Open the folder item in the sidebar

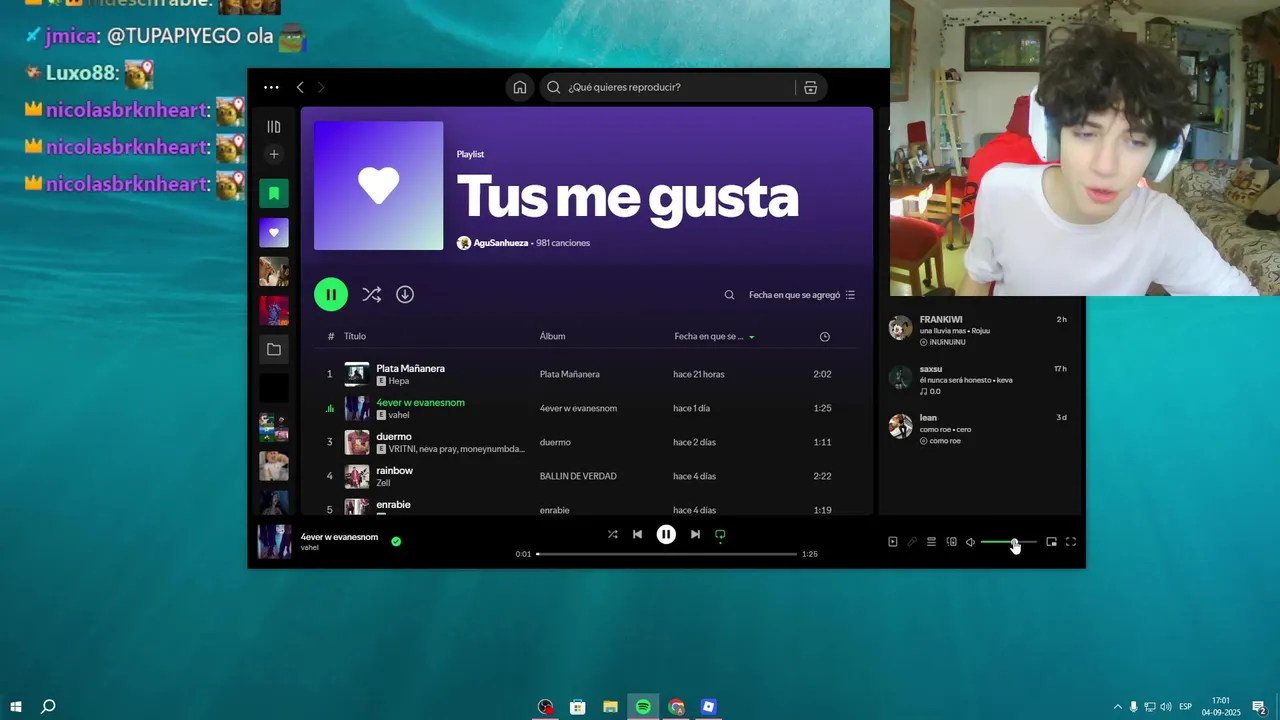tap(274, 349)
